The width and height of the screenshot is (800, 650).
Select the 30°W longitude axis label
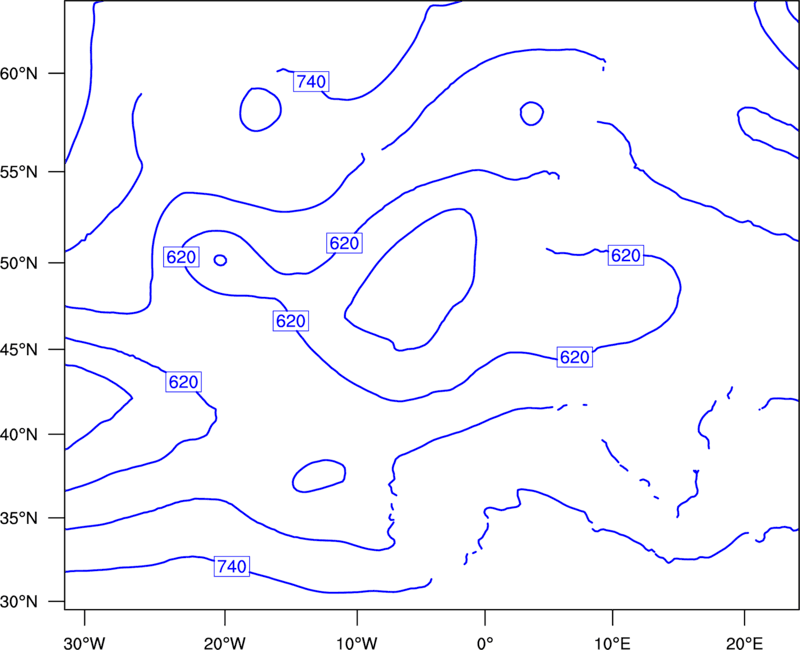84,643
